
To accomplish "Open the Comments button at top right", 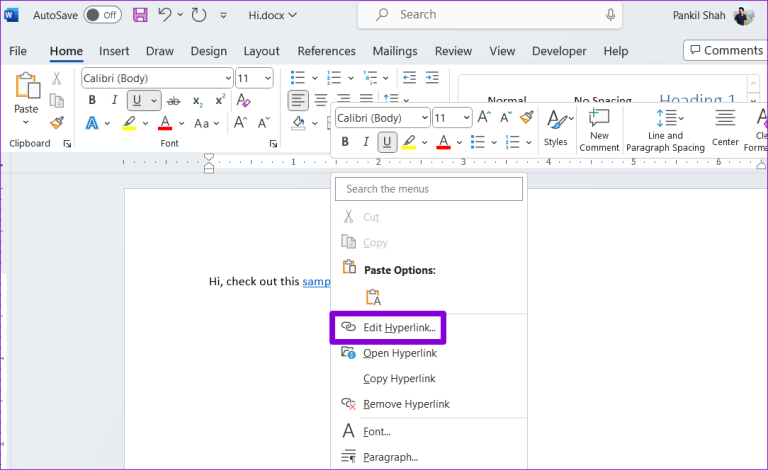I will coord(724,50).
